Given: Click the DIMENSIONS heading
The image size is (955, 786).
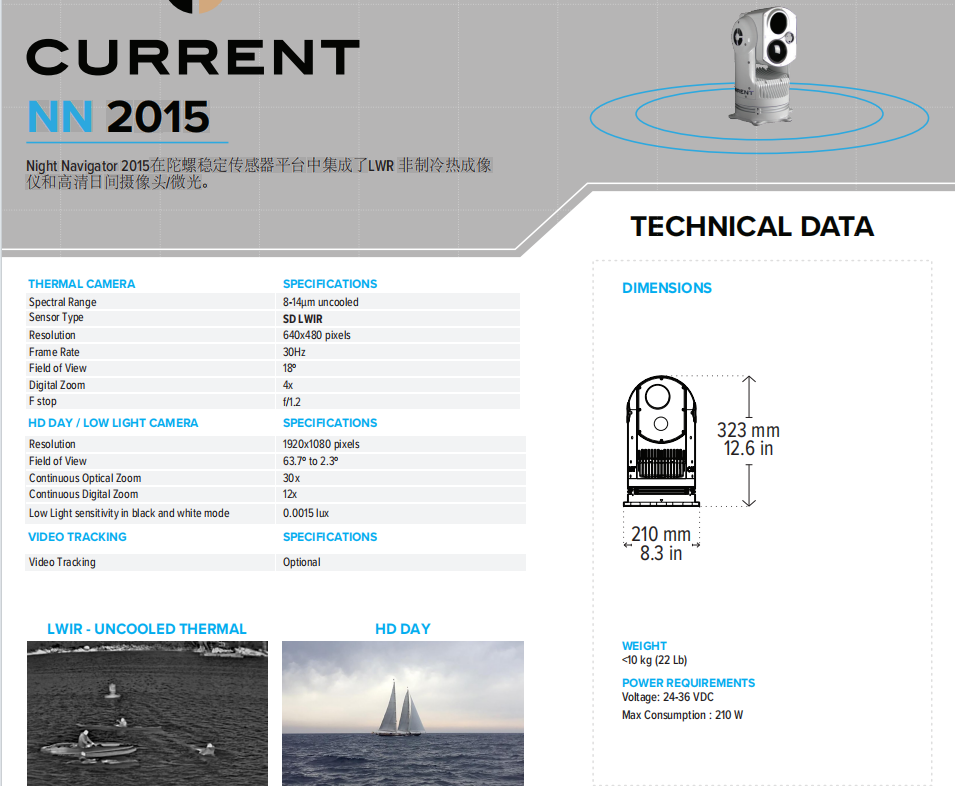Looking at the screenshot, I should [667, 288].
